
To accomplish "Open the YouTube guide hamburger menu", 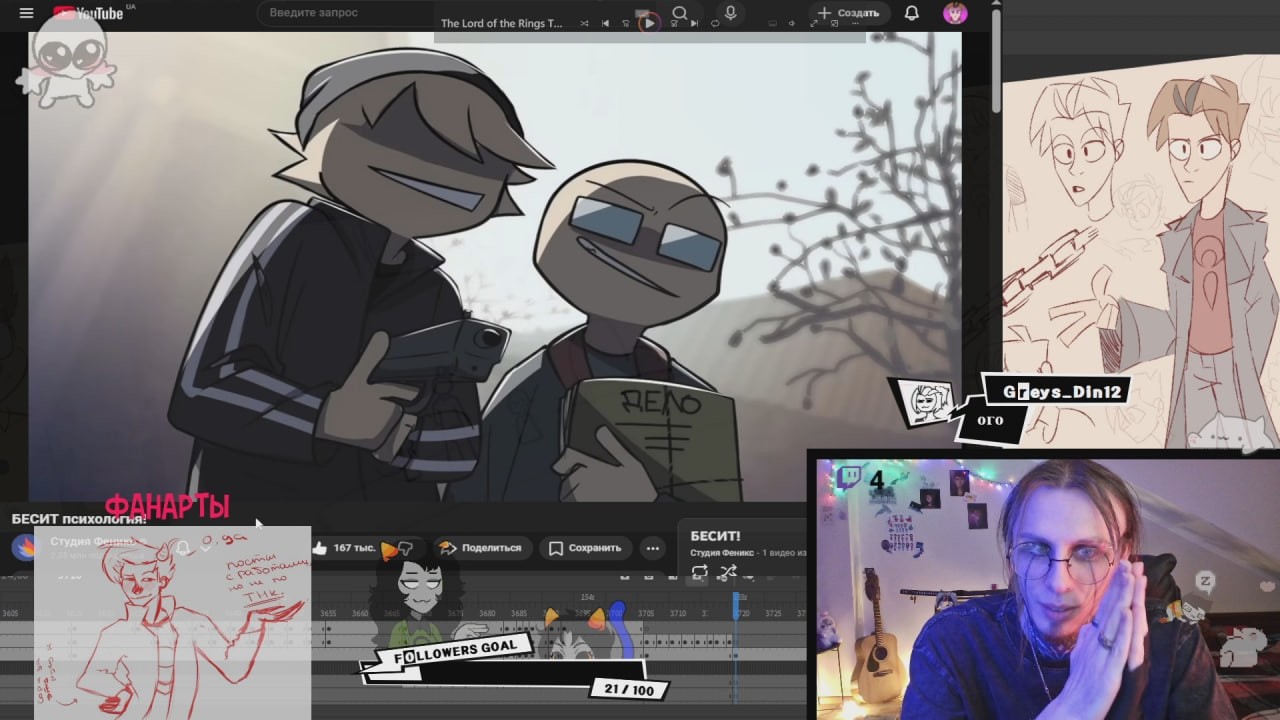I will tap(27, 13).
